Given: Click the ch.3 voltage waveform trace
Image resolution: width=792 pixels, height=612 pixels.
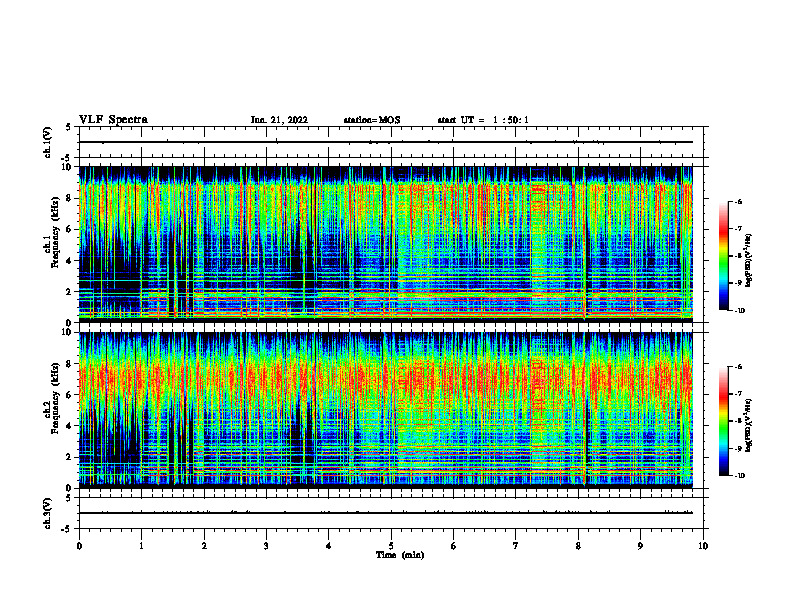Looking at the screenshot, I should pos(385,513).
